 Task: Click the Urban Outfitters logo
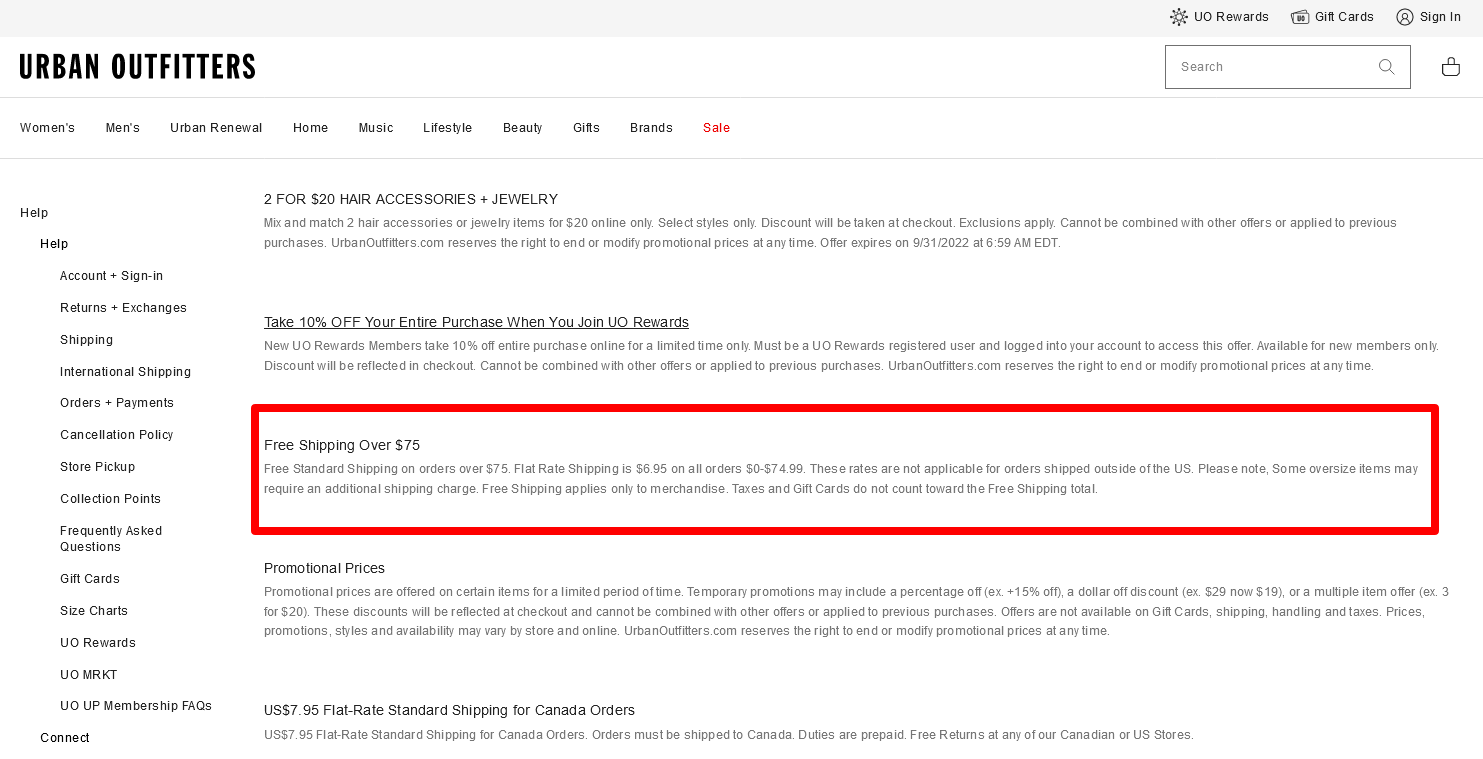[x=137, y=67]
